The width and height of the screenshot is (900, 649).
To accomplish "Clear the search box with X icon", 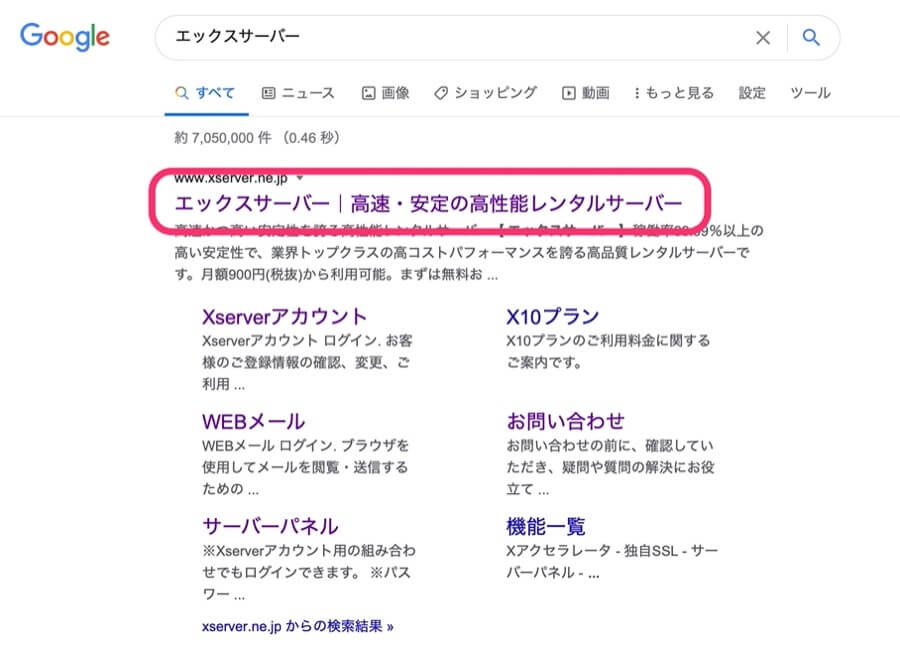I will coord(762,38).
